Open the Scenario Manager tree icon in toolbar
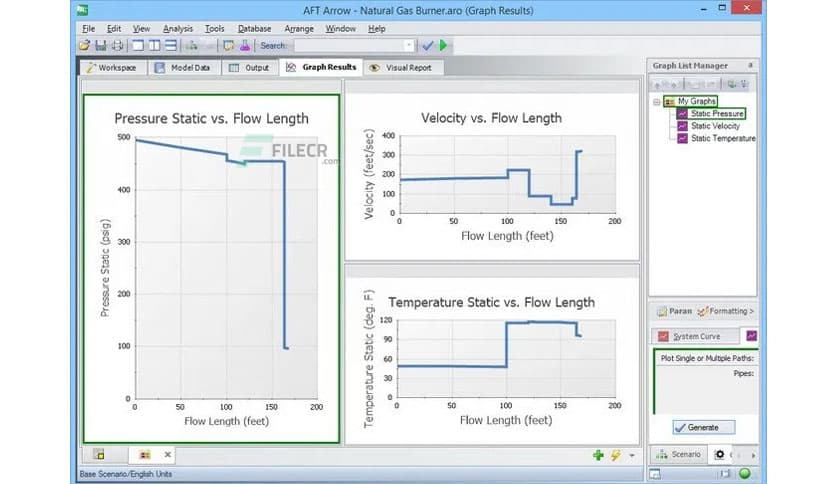Image resolution: width=836 pixels, height=484 pixels. [x=192, y=46]
